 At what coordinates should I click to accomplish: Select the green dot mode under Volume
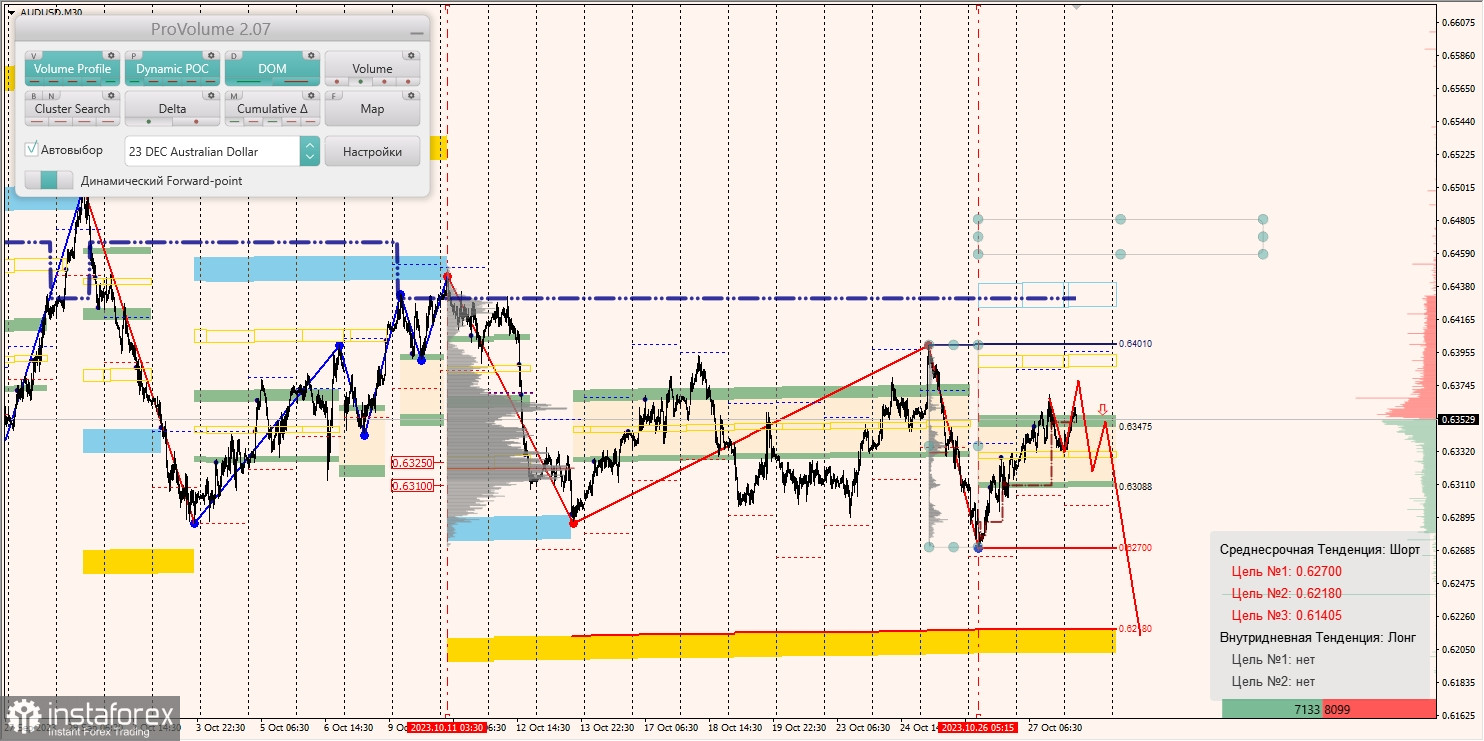point(361,82)
